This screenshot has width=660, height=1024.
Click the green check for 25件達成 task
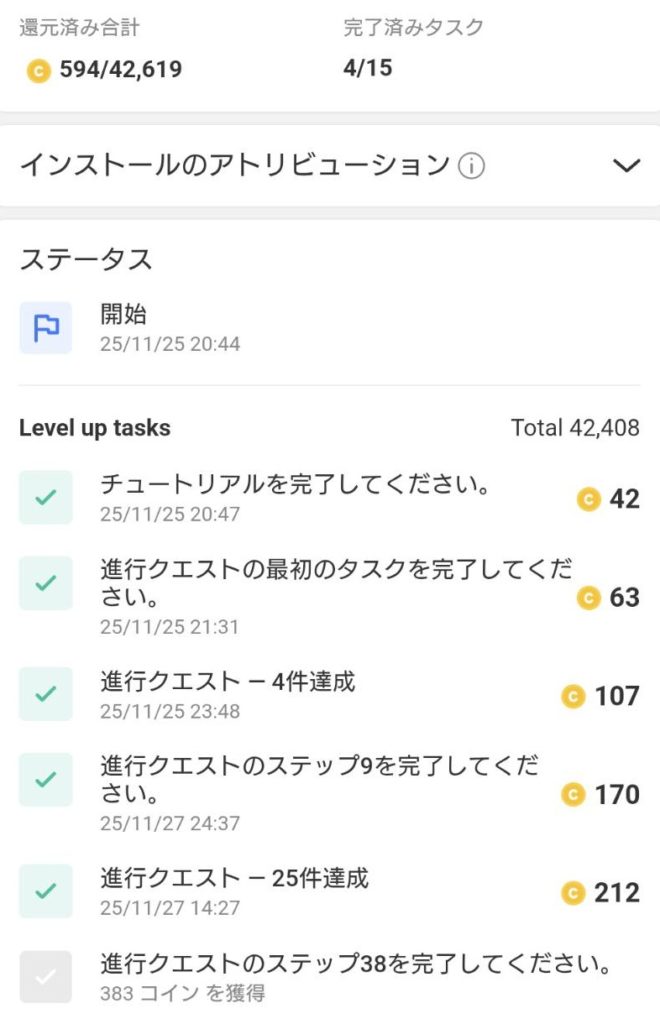pyautogui.click(x=45, y=890)
